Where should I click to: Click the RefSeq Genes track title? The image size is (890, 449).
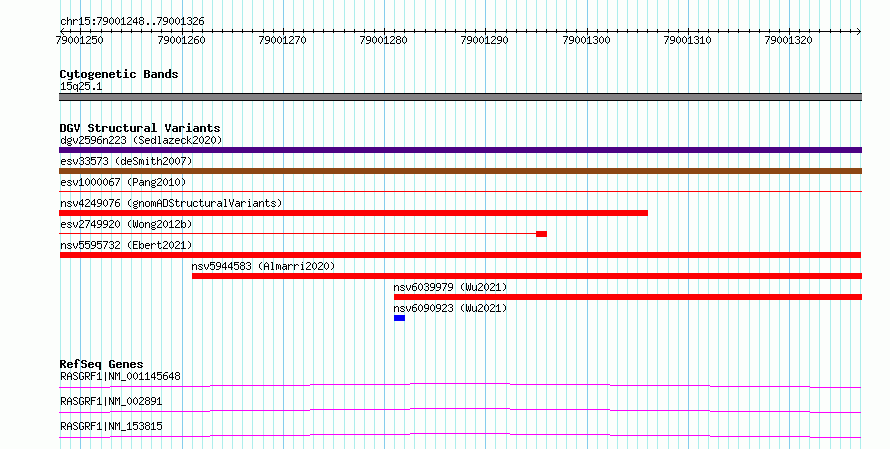pyautogui.click(x=102, y=364)
